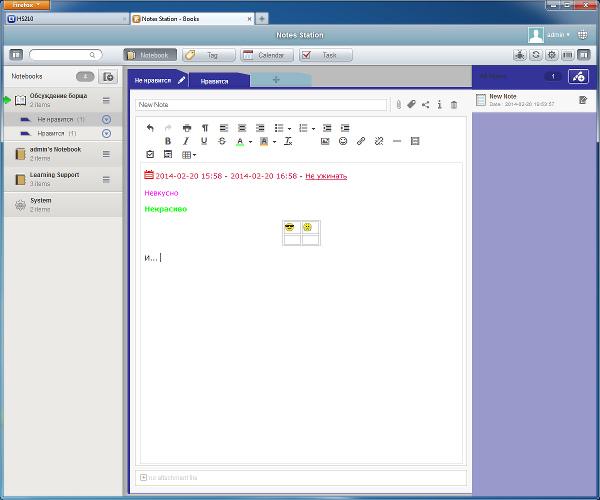Undo the last edit in the note

pyautogui.click(x=150, y=128)
